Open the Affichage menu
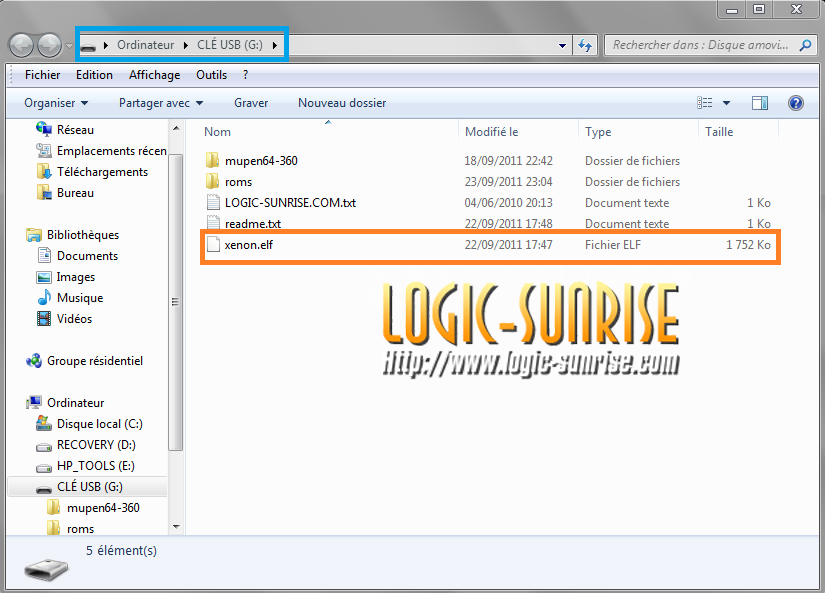Viewport: 825px width, 593px height. (155, 75)
